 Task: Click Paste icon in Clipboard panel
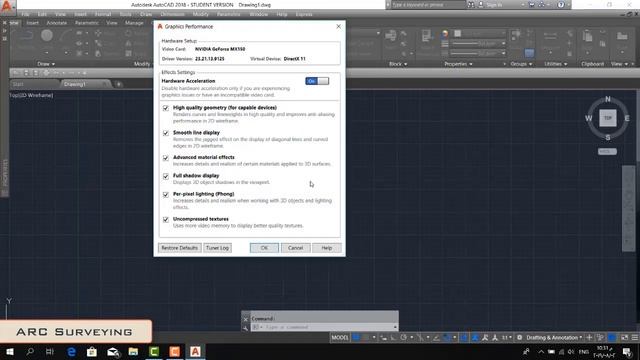point(587,37)
